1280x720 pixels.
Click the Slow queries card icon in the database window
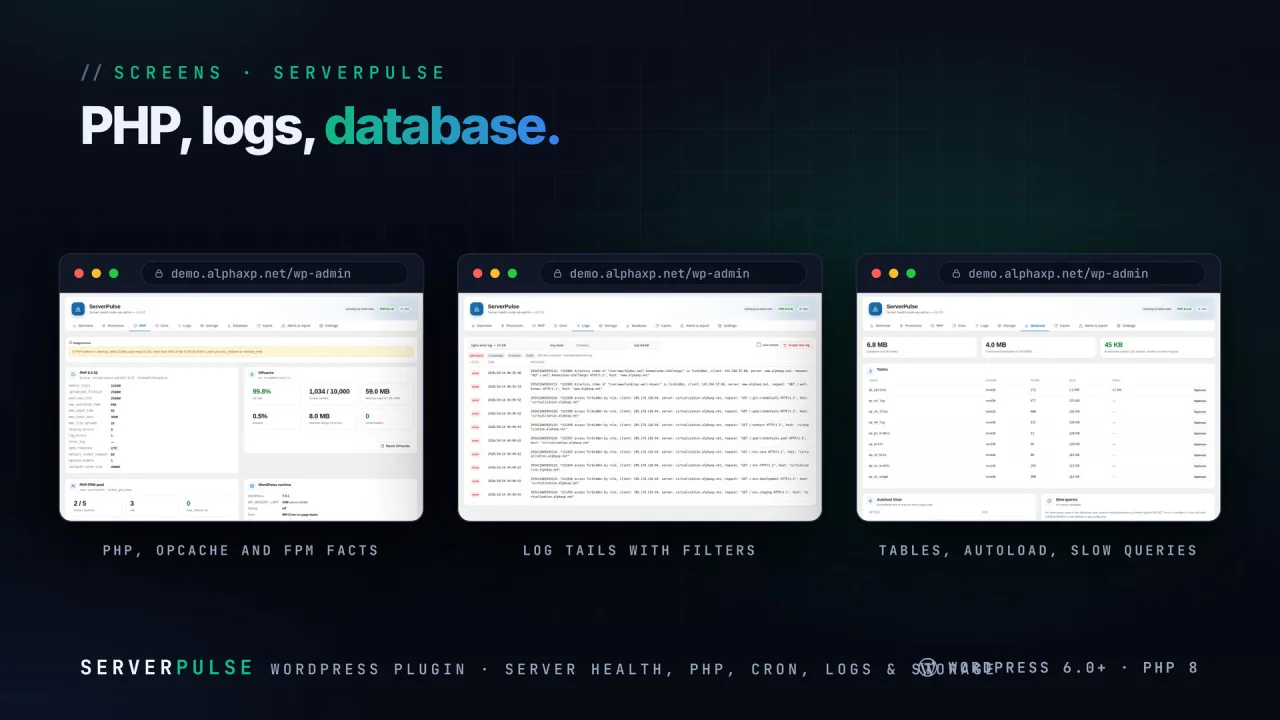pos(1049,500)
